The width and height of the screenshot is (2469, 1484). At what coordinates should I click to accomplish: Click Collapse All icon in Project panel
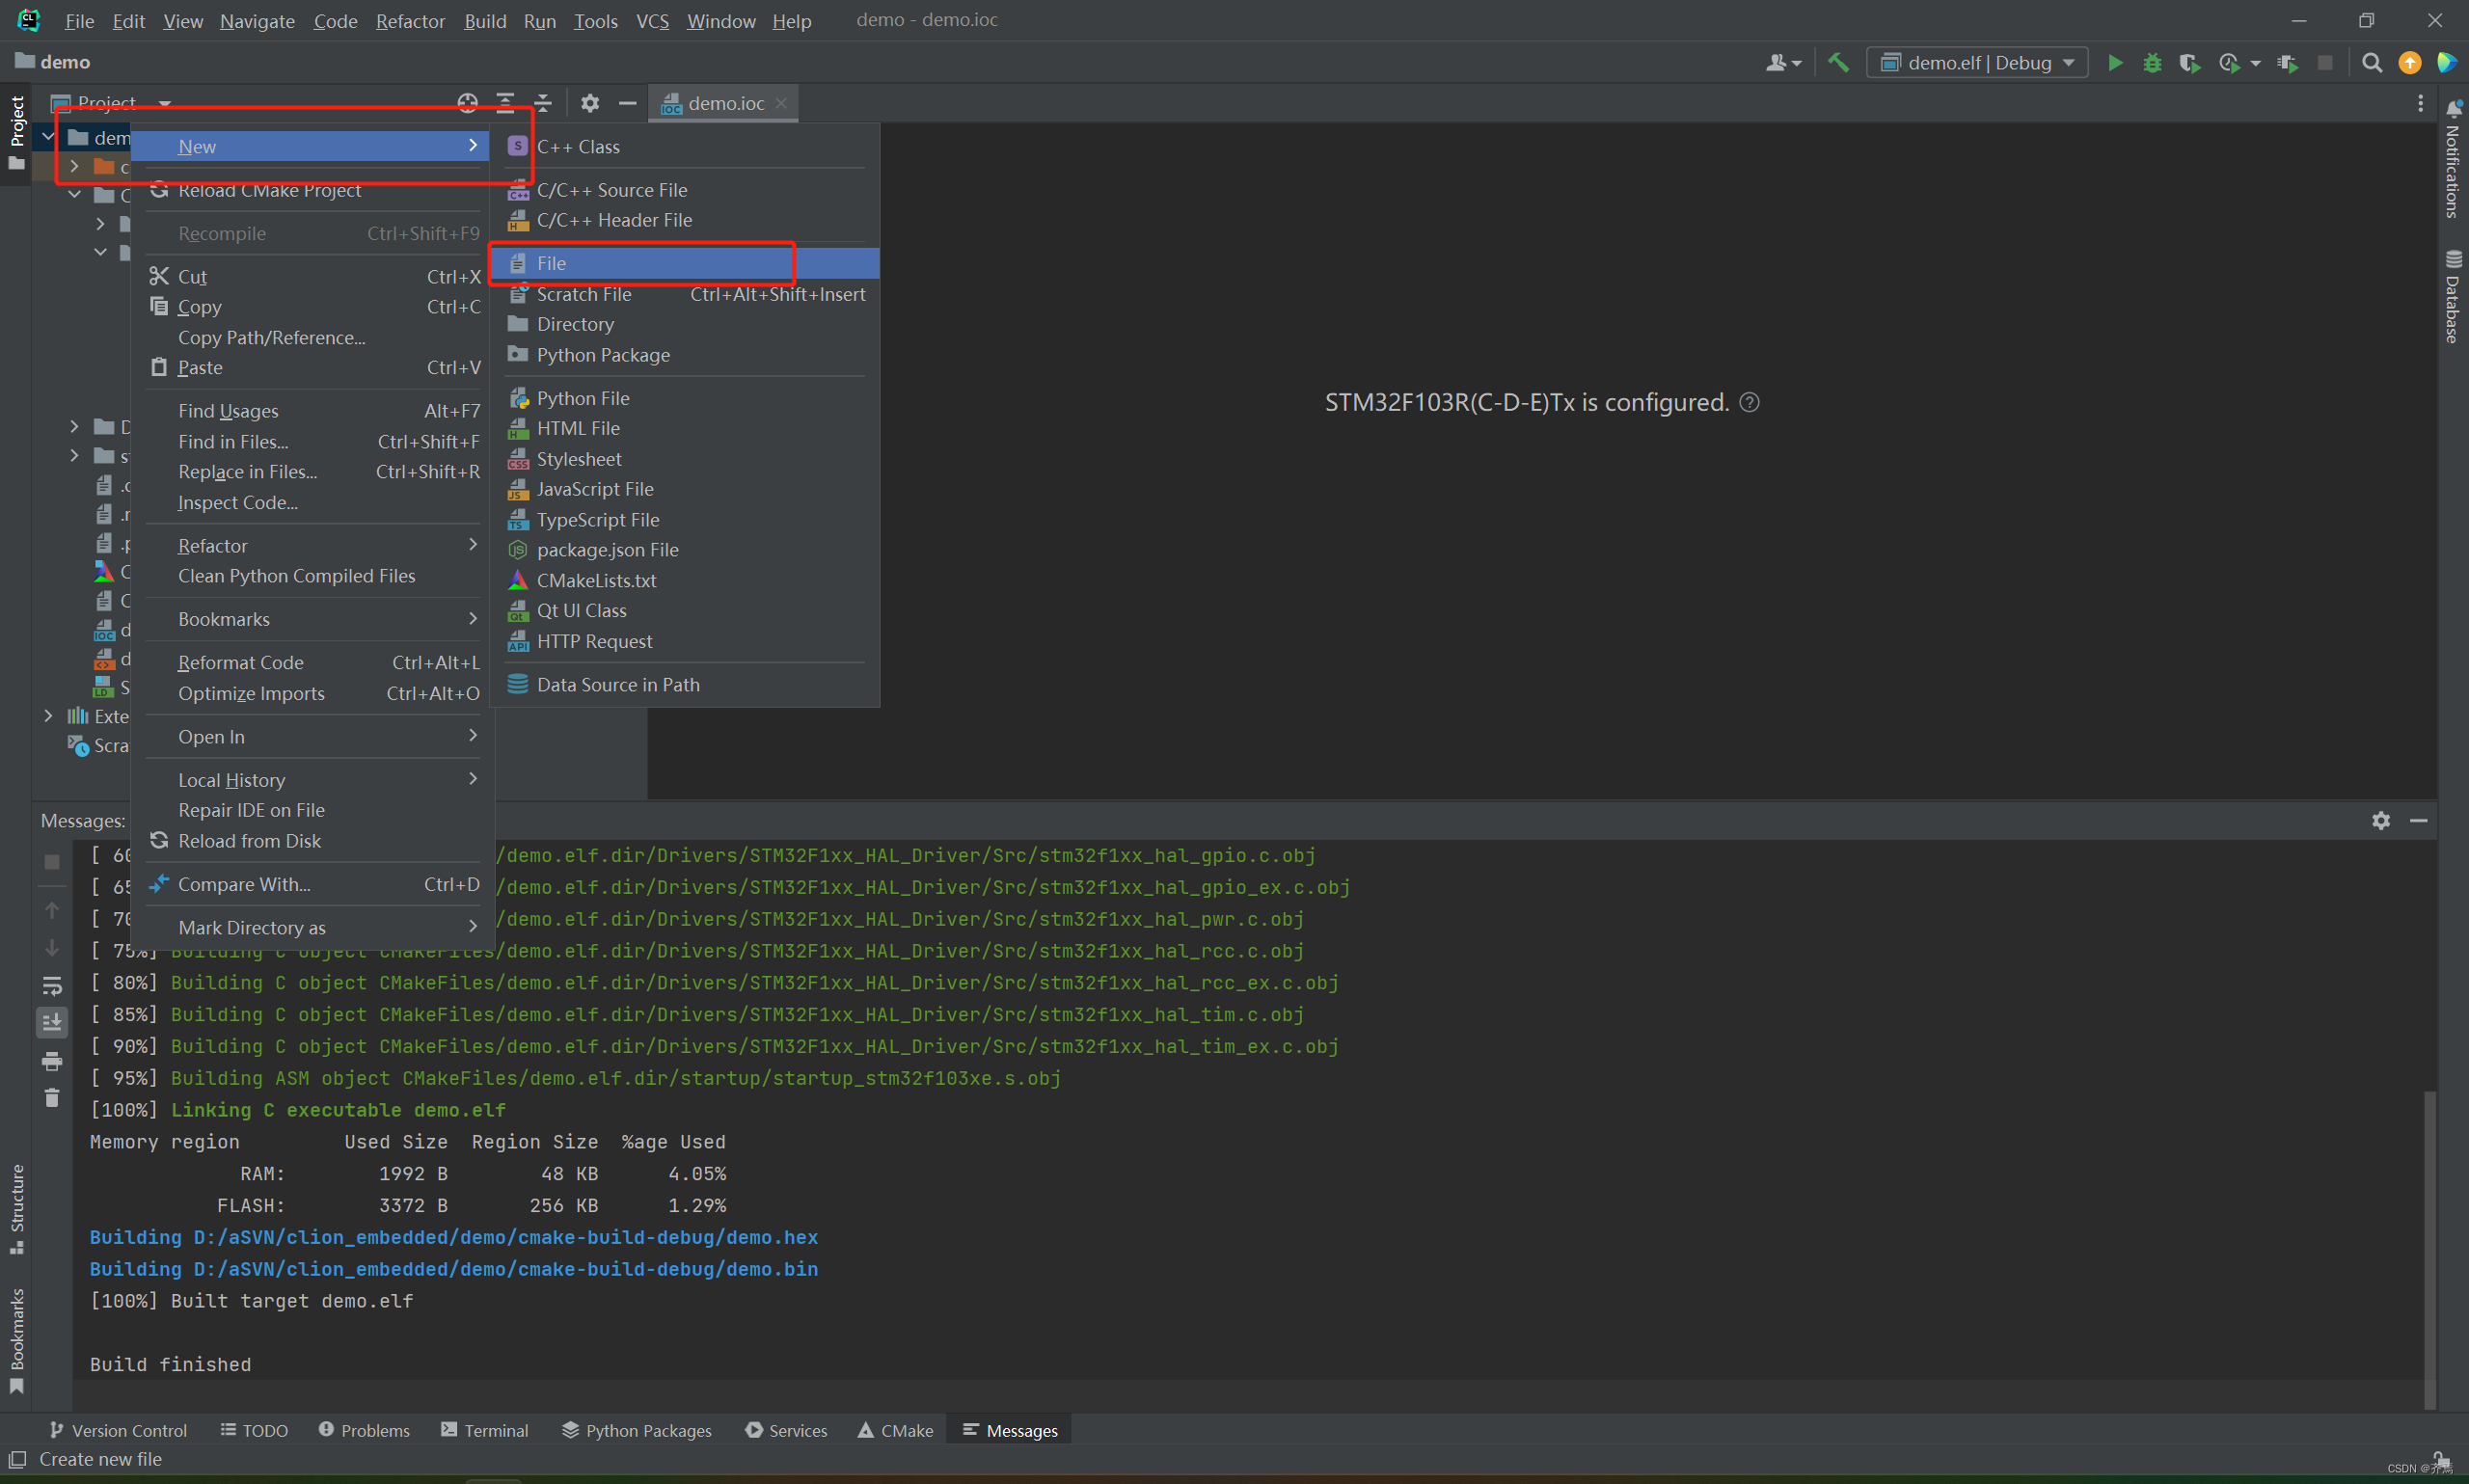(x=543, y=103)
